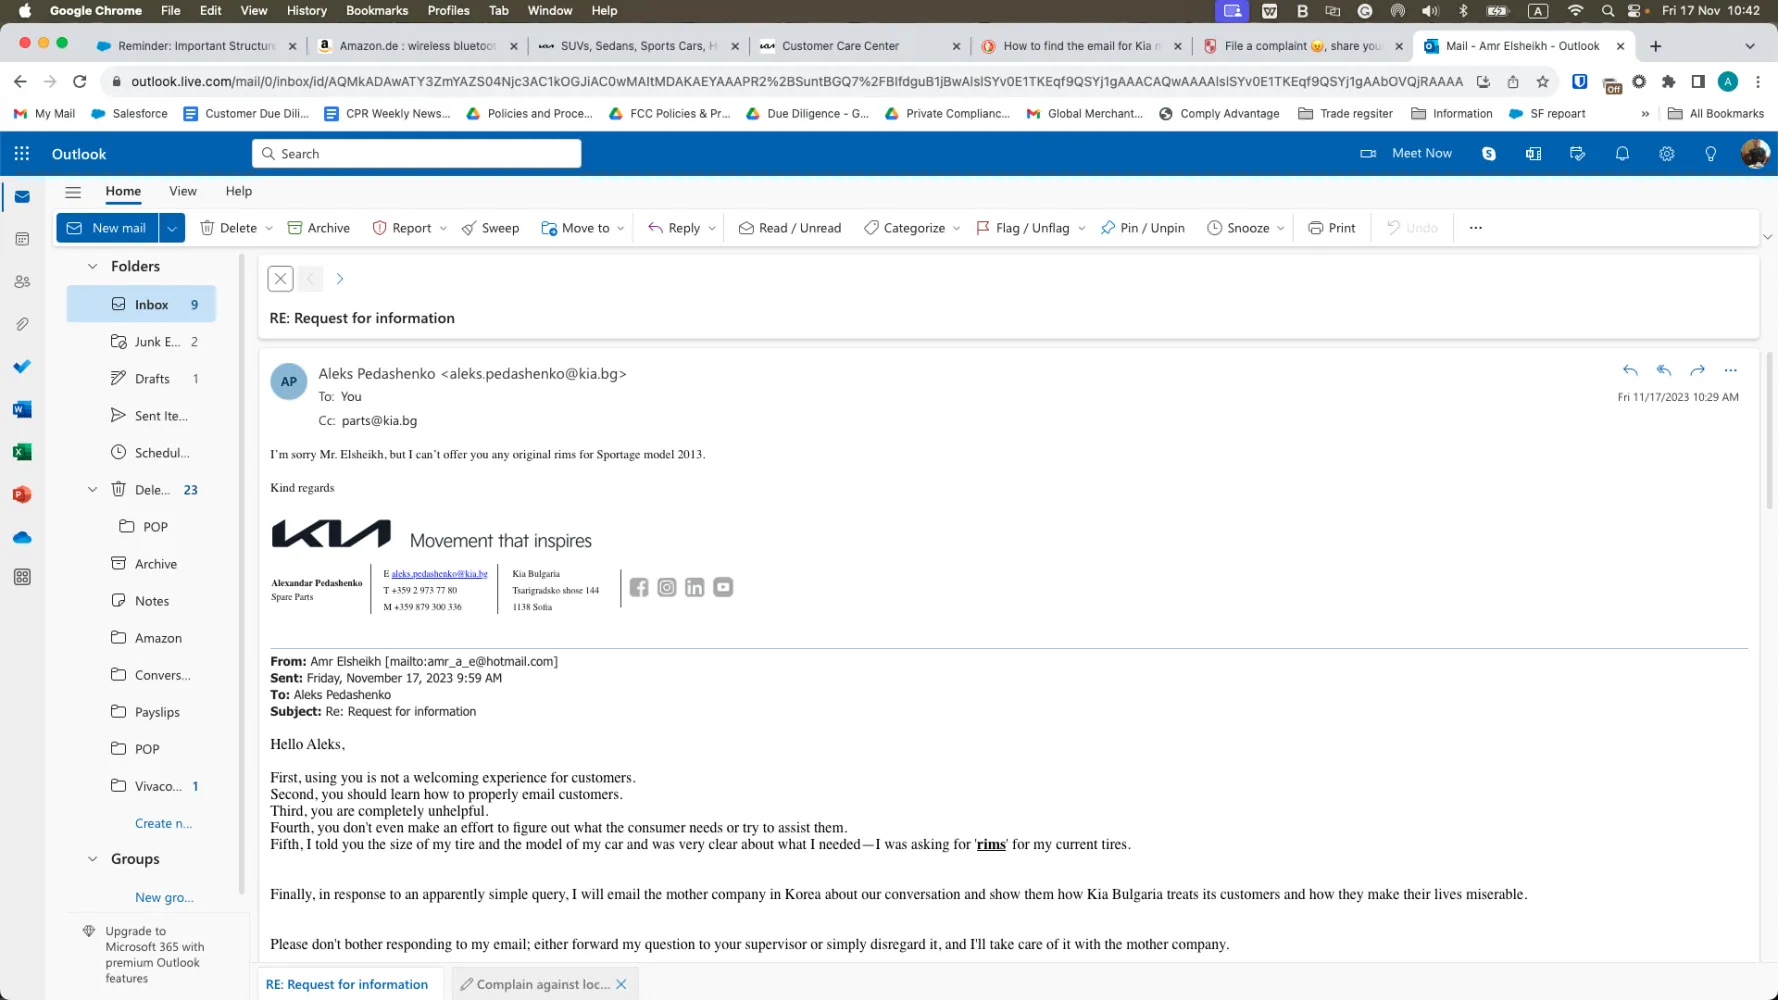
Task: Collapse the Folders section
Action: point(92,266)
